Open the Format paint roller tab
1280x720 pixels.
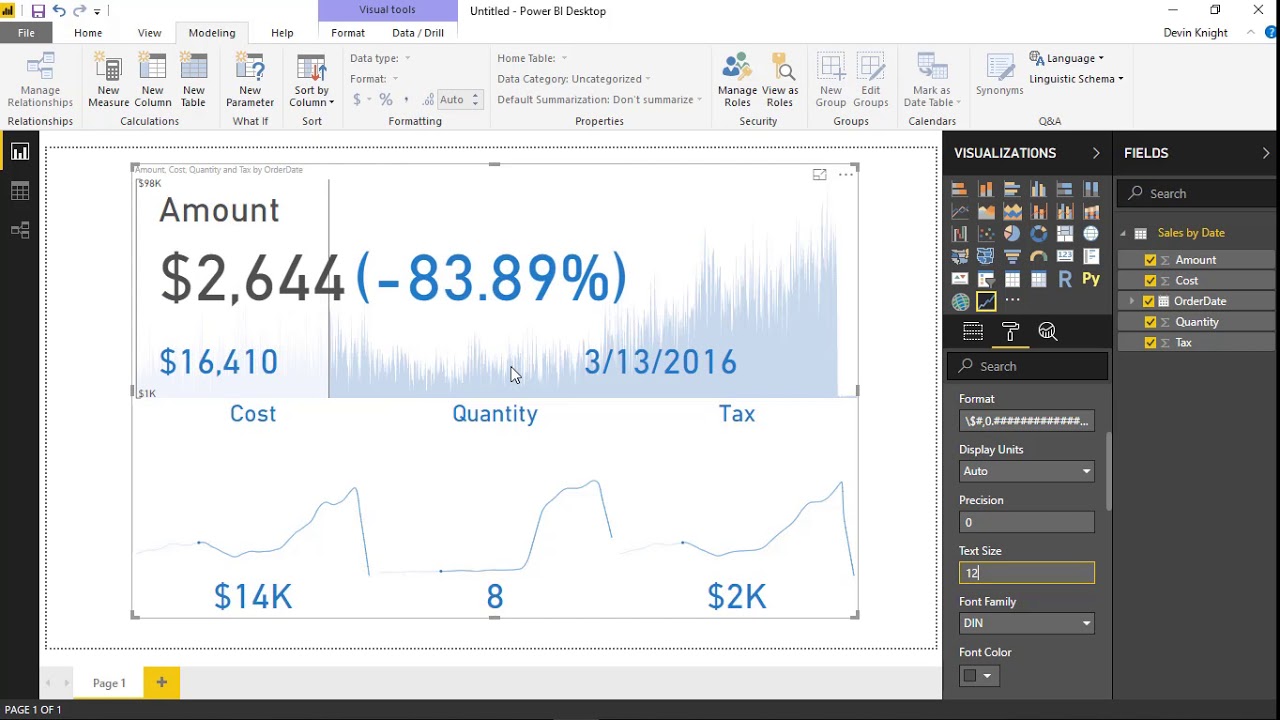1010,332
